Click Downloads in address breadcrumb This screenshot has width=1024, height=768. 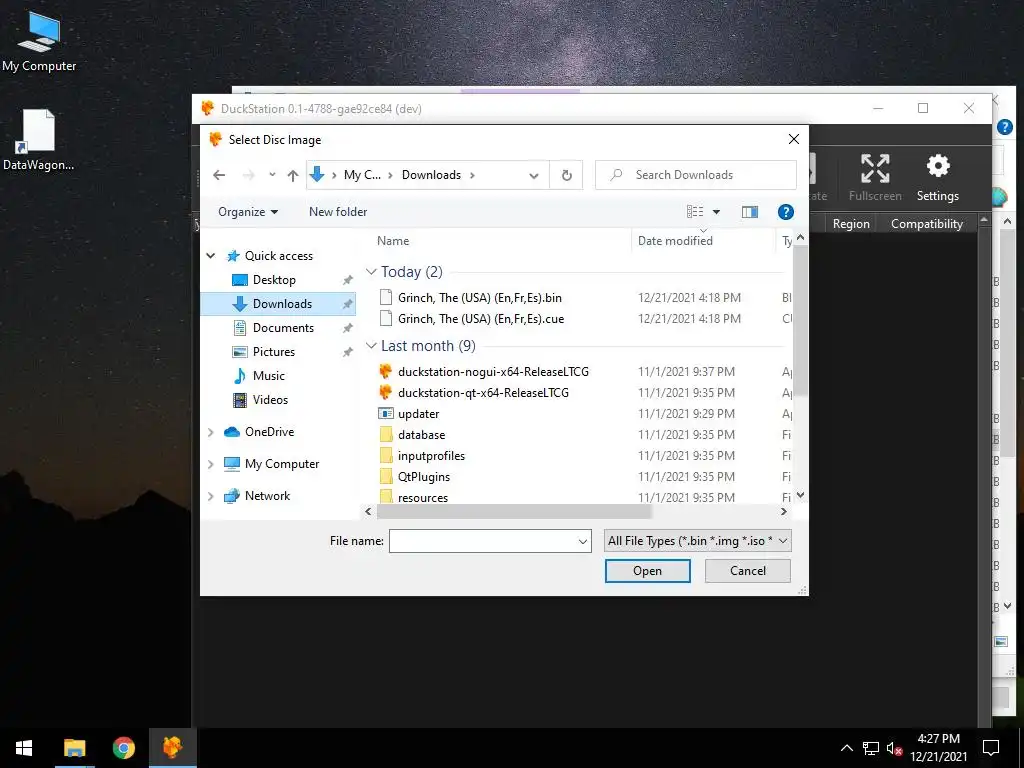tap(431, 175)
